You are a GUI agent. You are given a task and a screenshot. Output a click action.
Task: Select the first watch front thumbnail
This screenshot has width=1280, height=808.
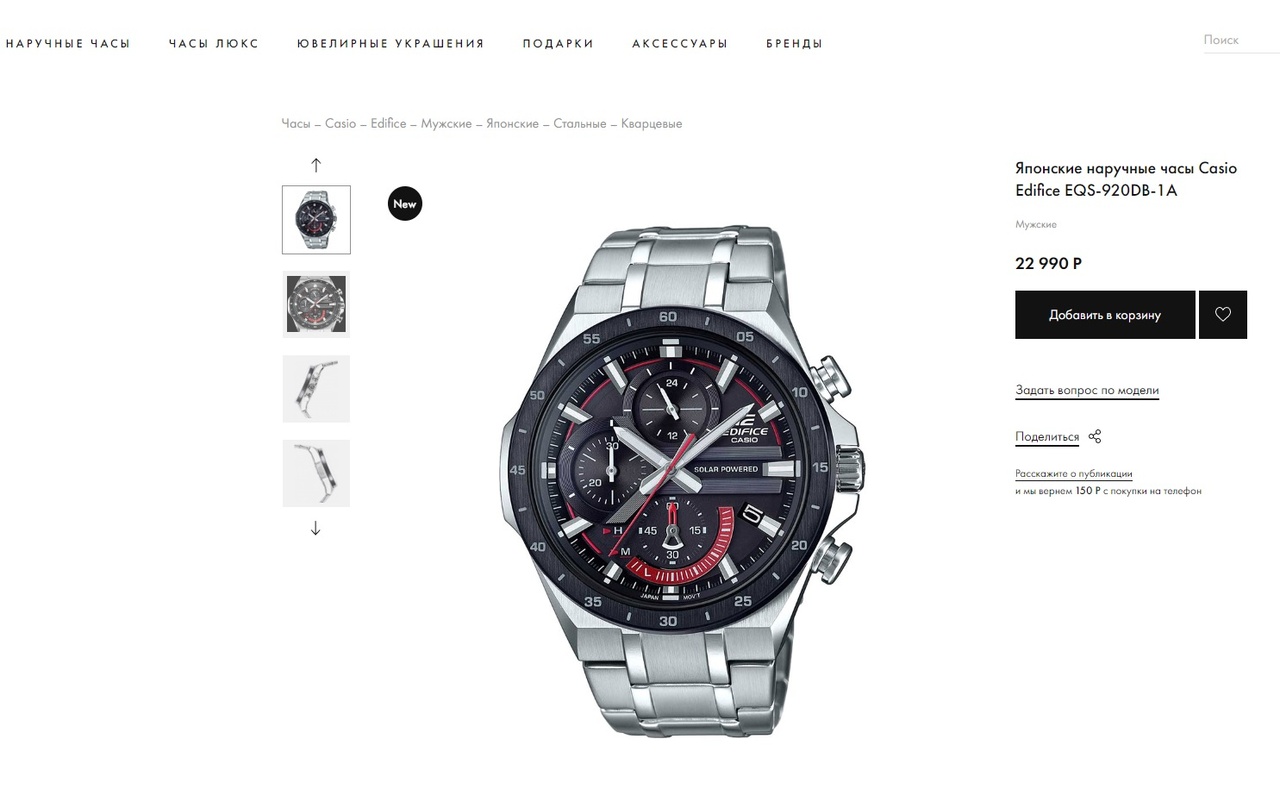tap(316, 220)
